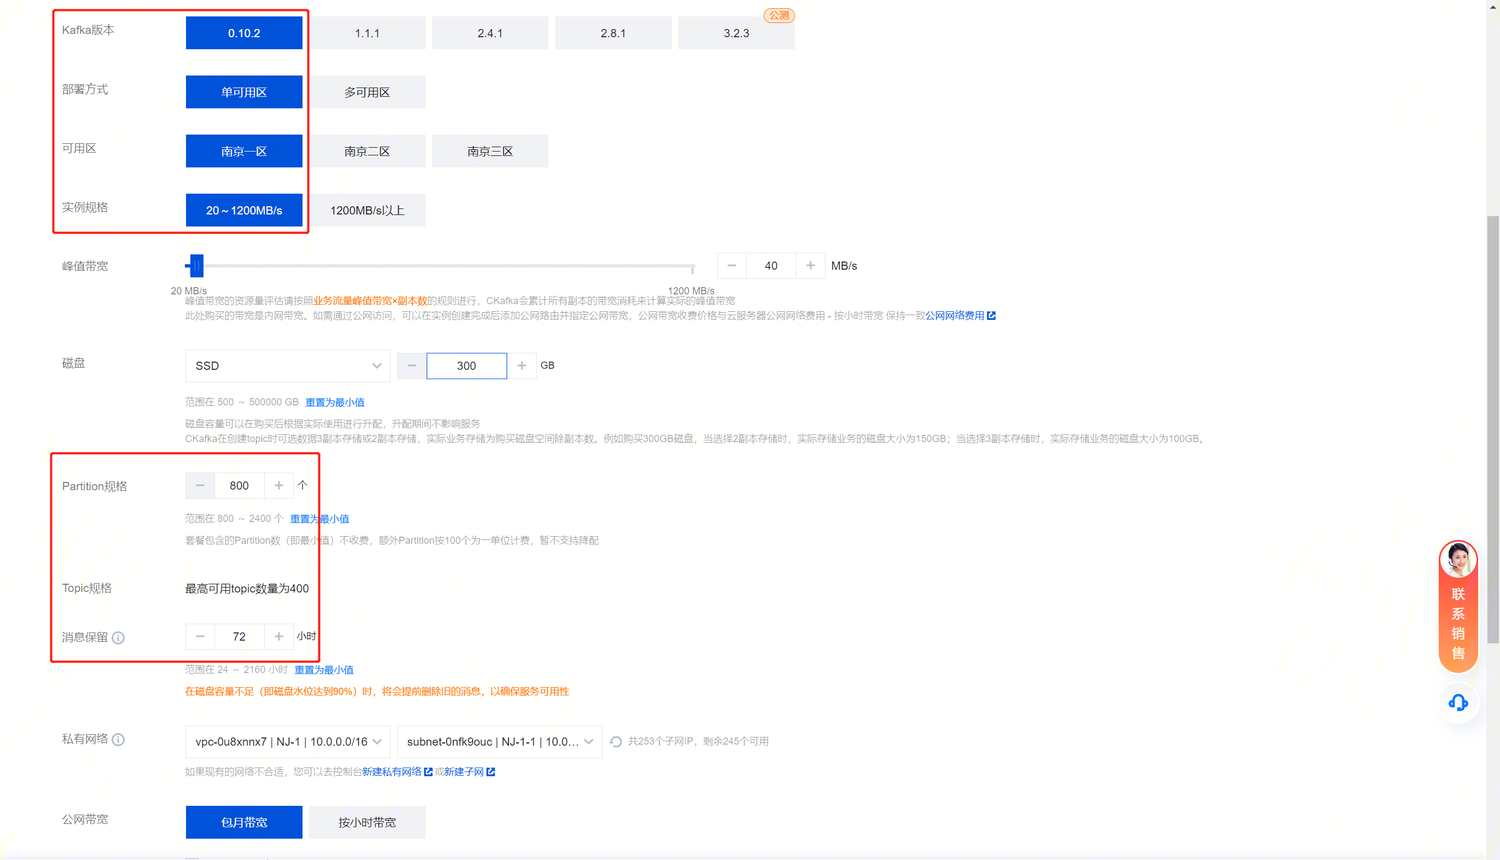Switch to 按小时带宽 billing option

(x=367, y=822)
